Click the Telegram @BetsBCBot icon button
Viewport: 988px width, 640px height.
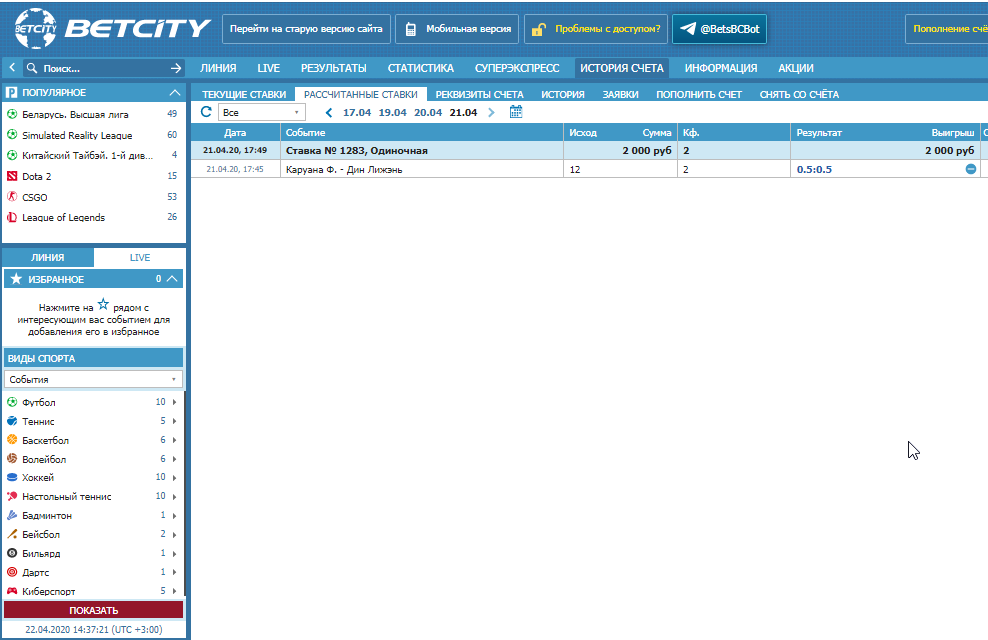(719, 29)
